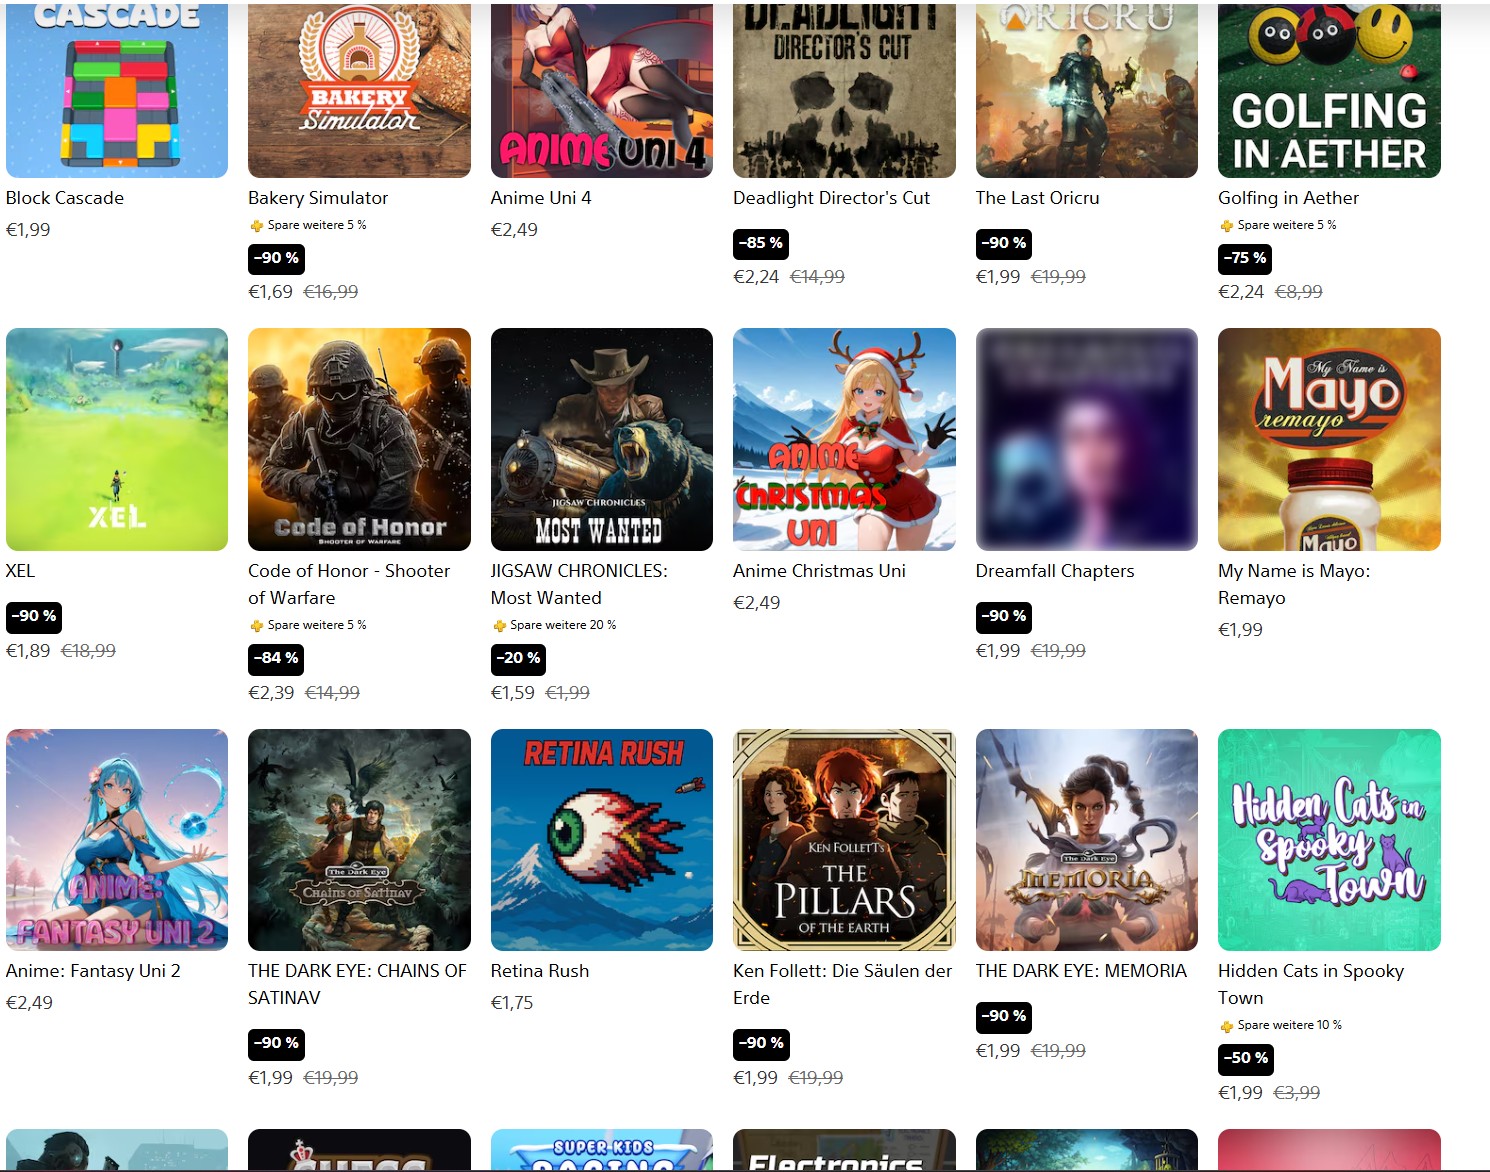Click XEL's -90 % discount badge
Viewport: 1490px width, 1172px height.
pos(34,616)
